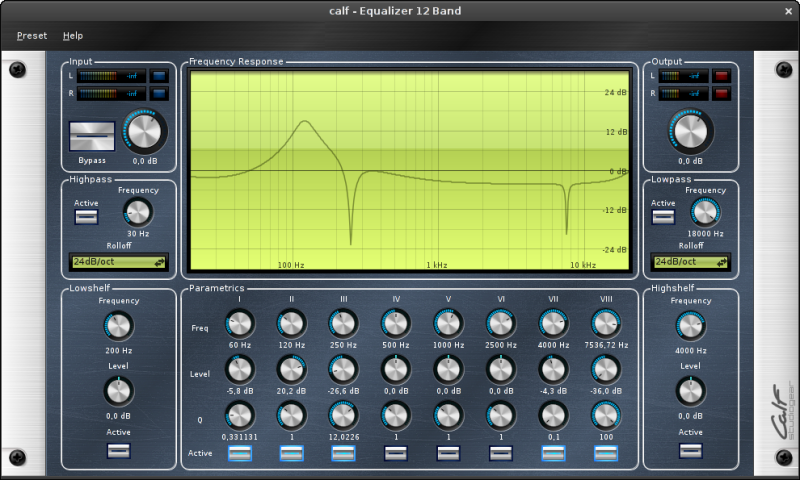This screenshot has width=800, height=480.
Task: Click band II Freq knob at 120 Hz
Action: 292,323
